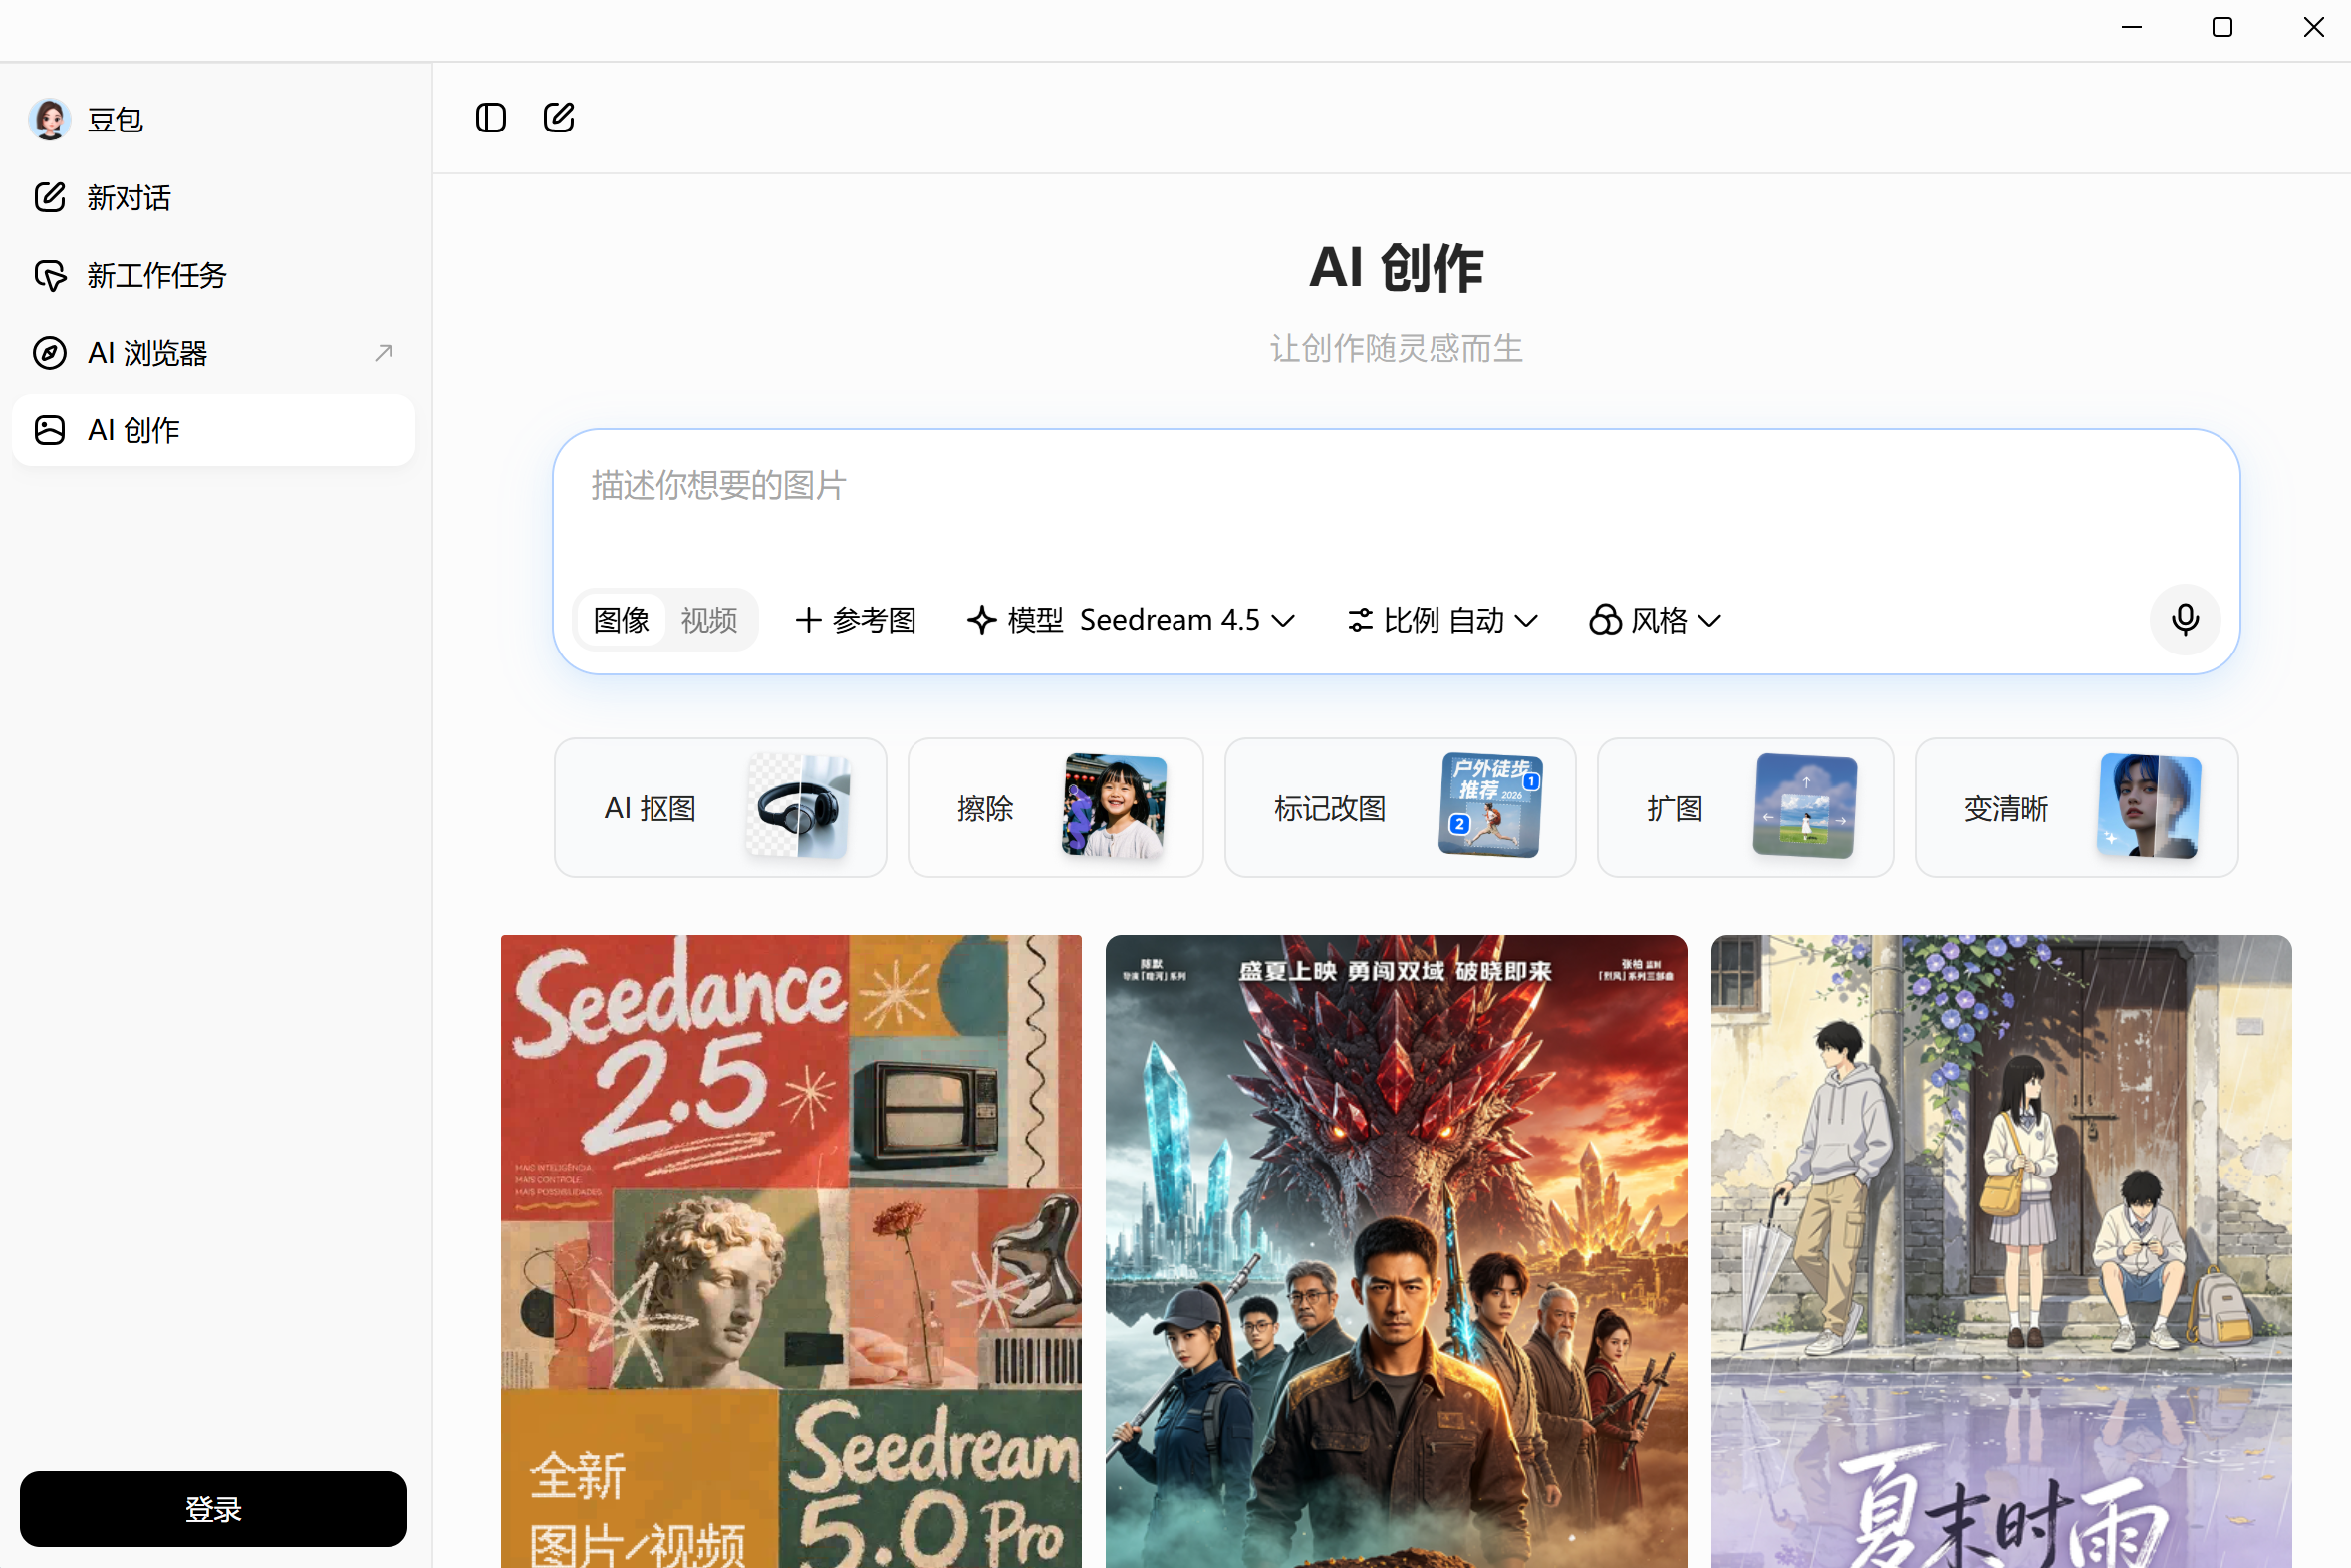
Task: Click the pencil icon beside 新对话
Action: point(49,197)
